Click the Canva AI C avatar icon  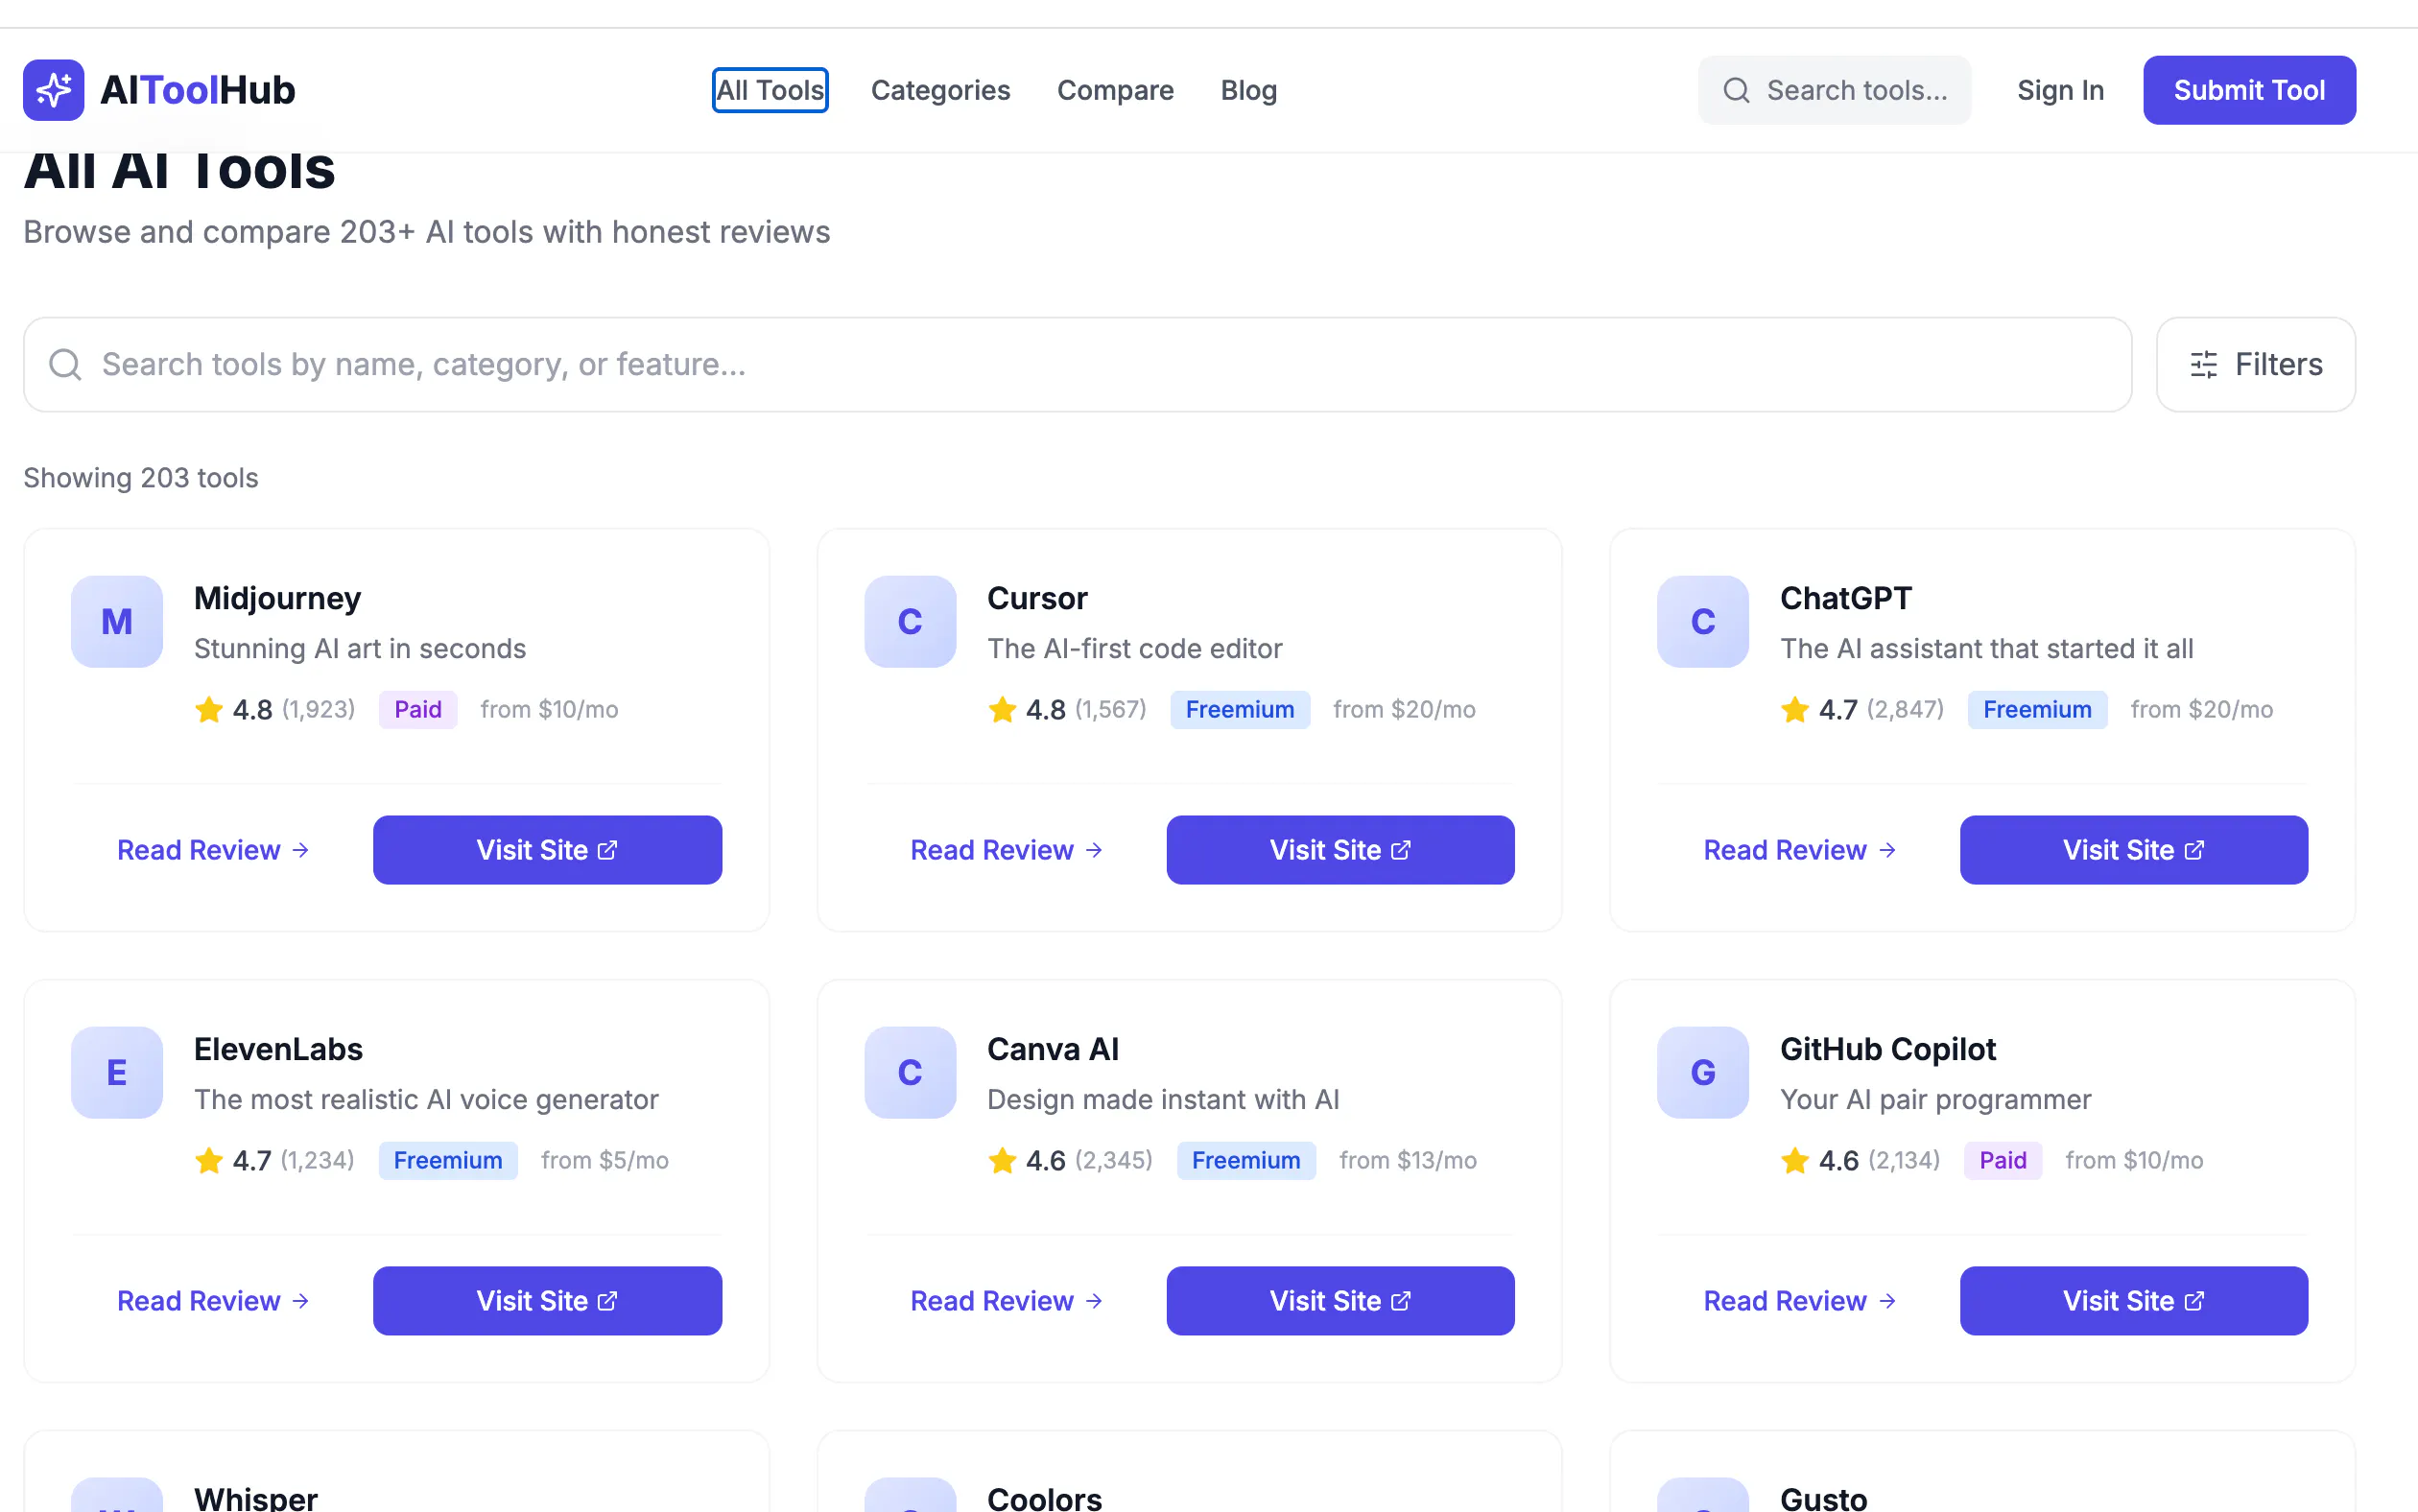[910, 1073]
